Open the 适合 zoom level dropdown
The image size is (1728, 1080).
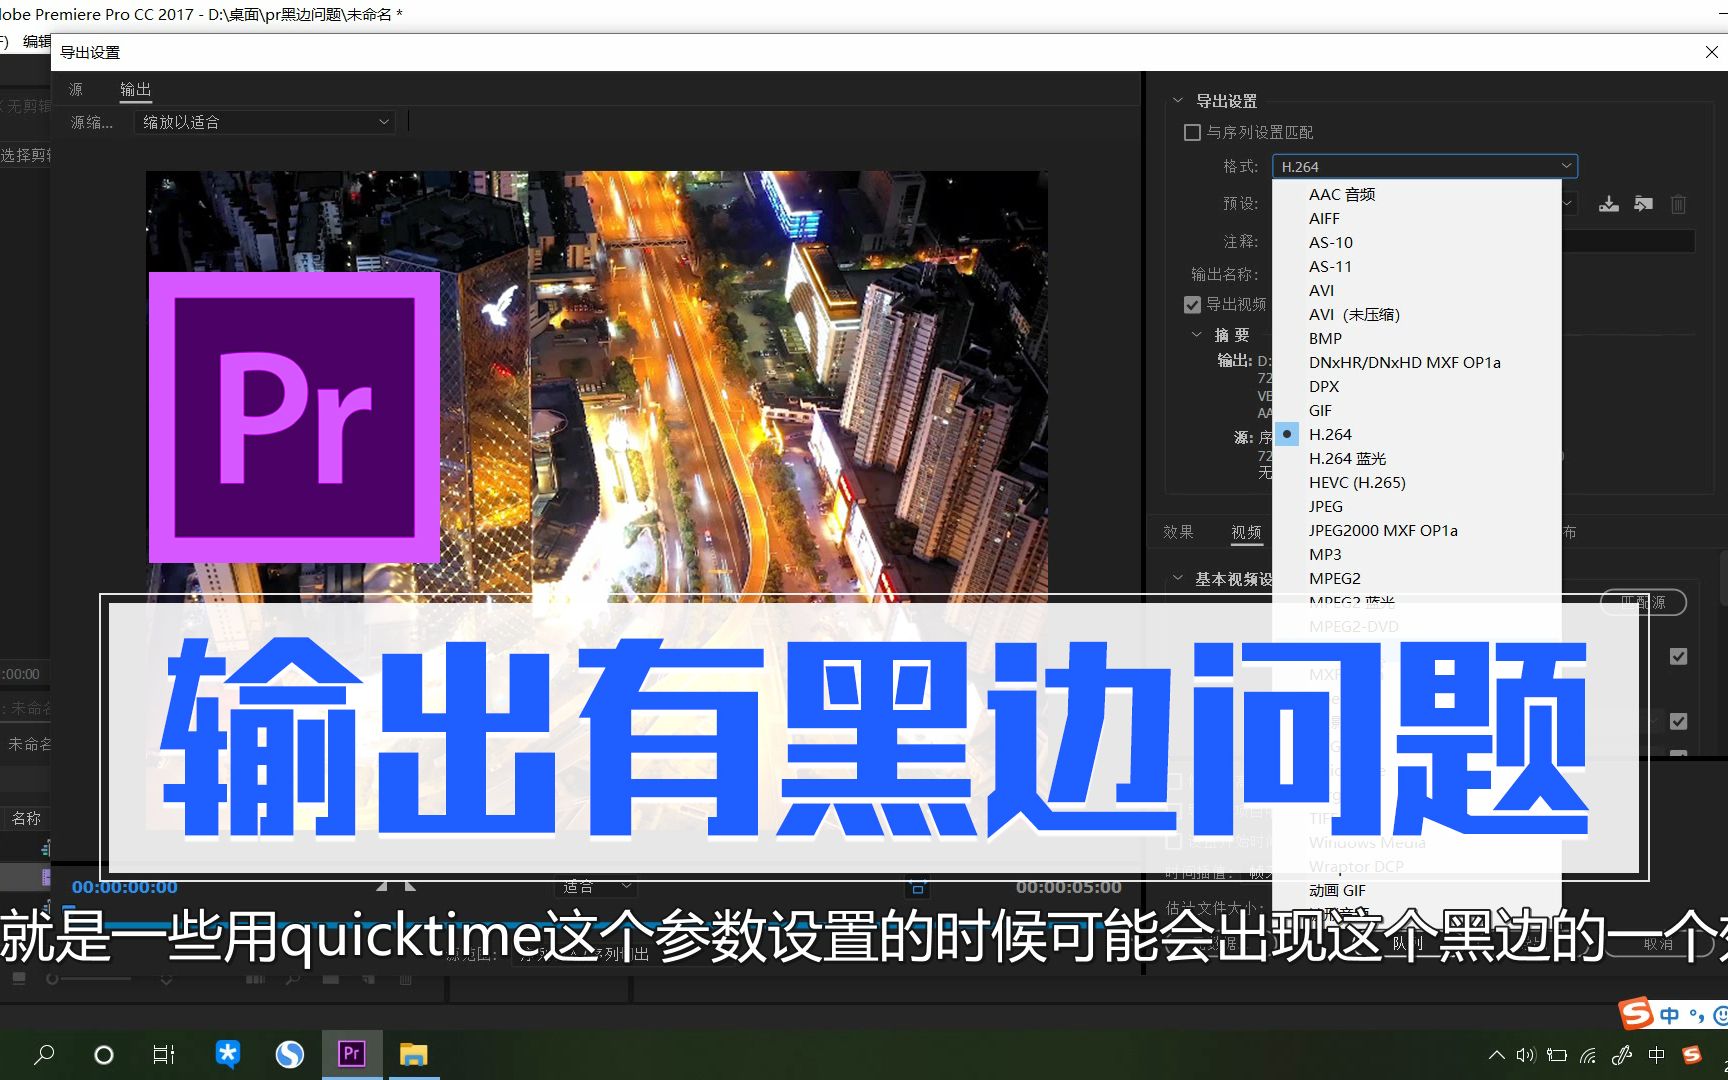click(596, 886)
